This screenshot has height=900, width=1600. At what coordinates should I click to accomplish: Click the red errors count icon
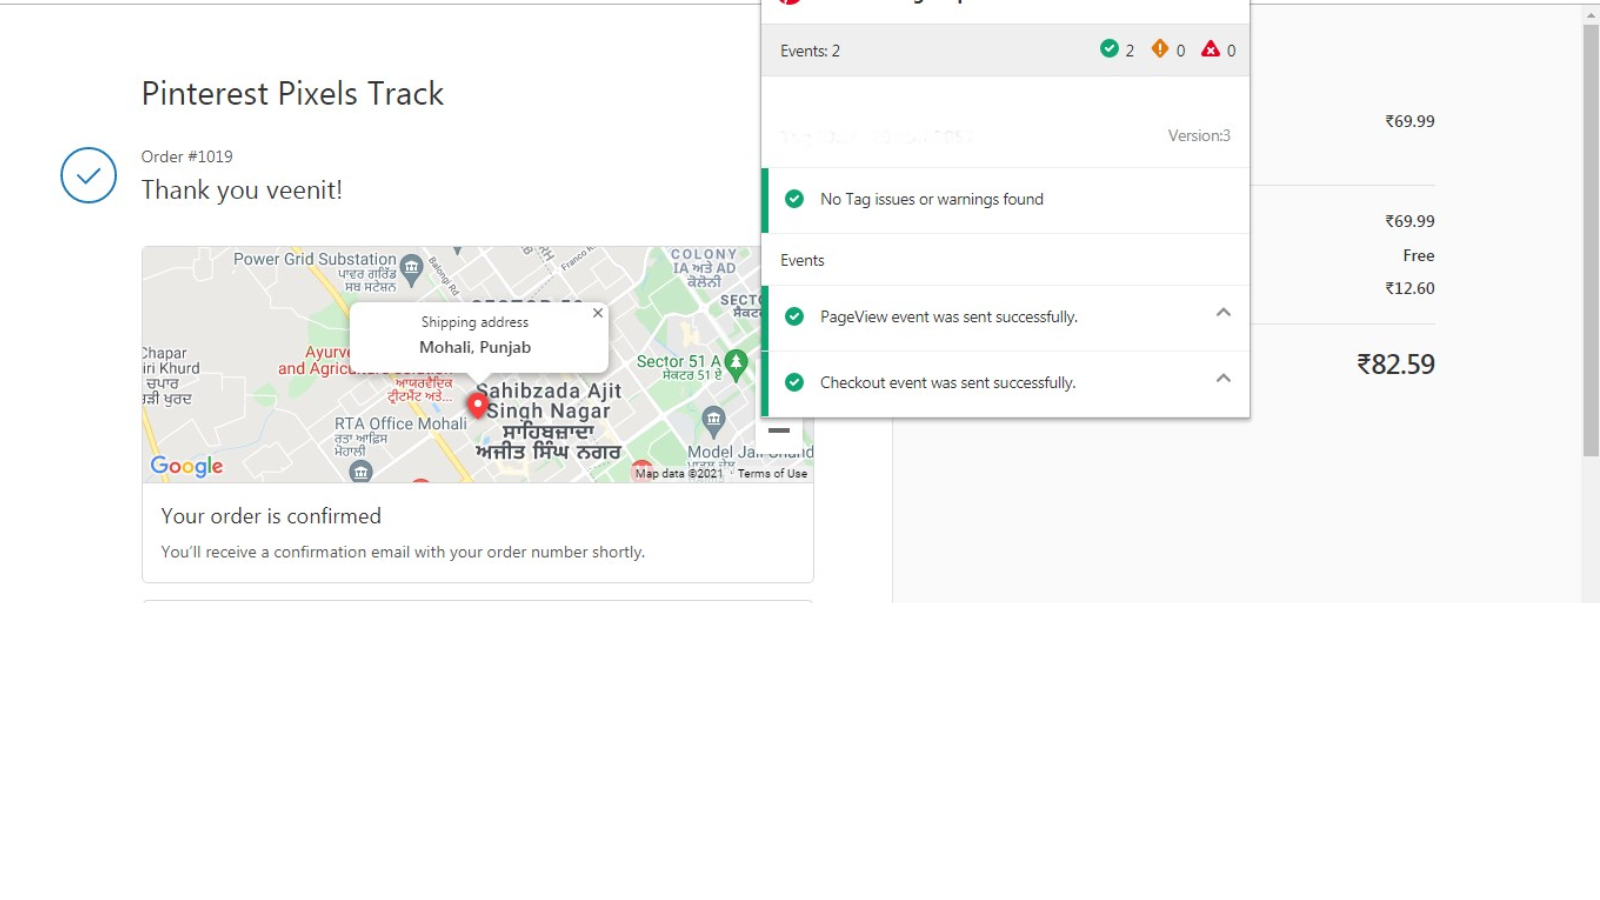click(x=1210, y=49)
